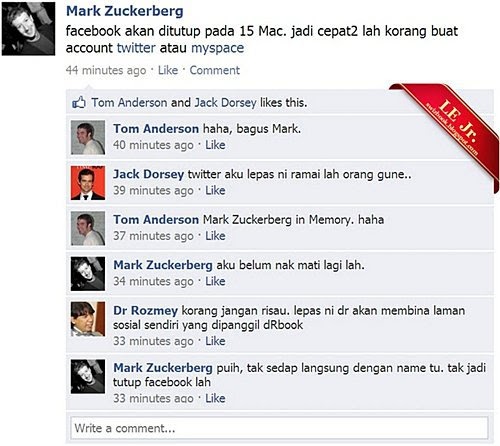
Task: Open Jack Dorsey in the likes line
Action: [225, 103]
